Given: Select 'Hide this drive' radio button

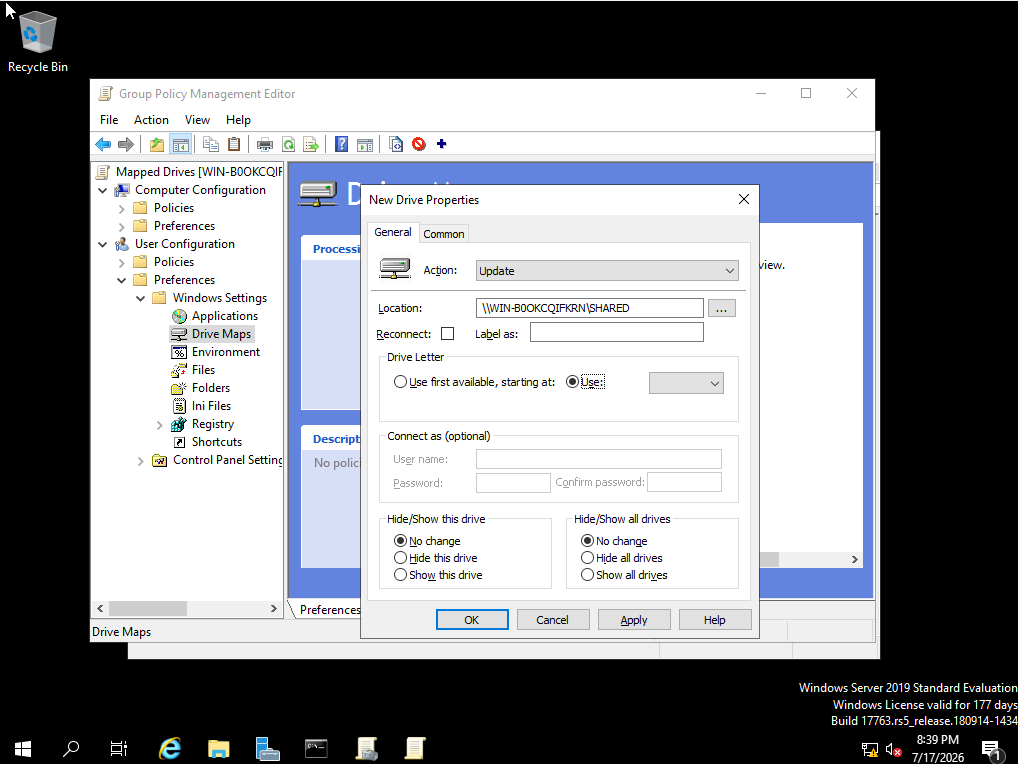Looking at the screenshot, I should pos(401,558).
